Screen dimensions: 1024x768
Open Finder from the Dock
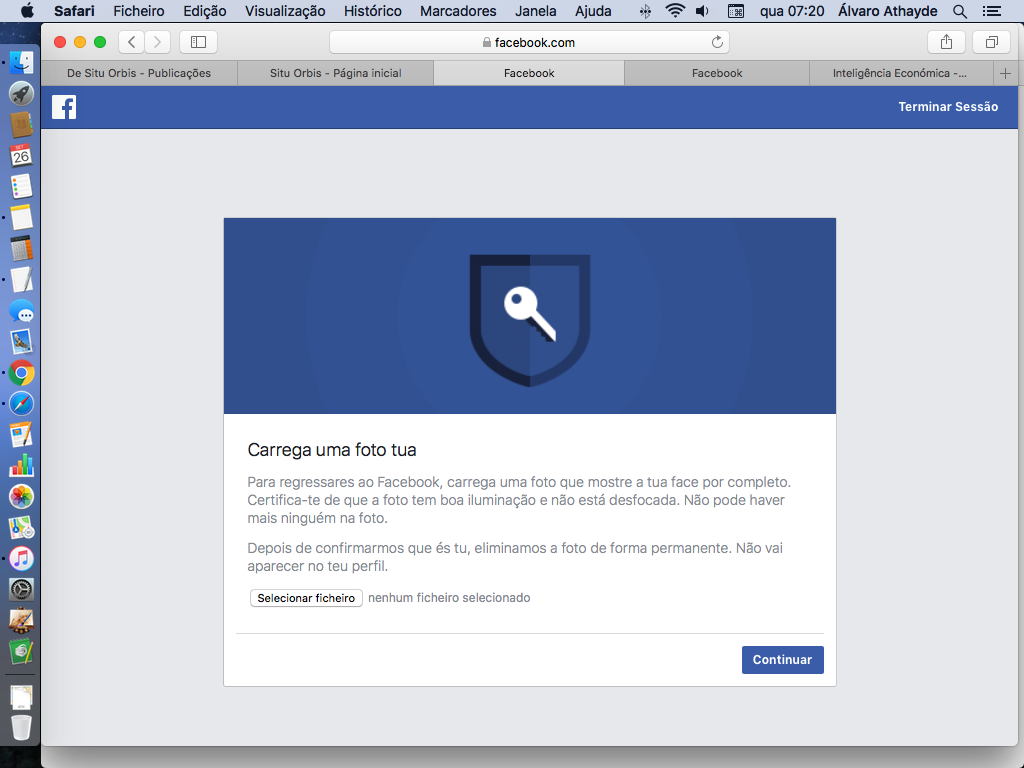click(22, 63)
